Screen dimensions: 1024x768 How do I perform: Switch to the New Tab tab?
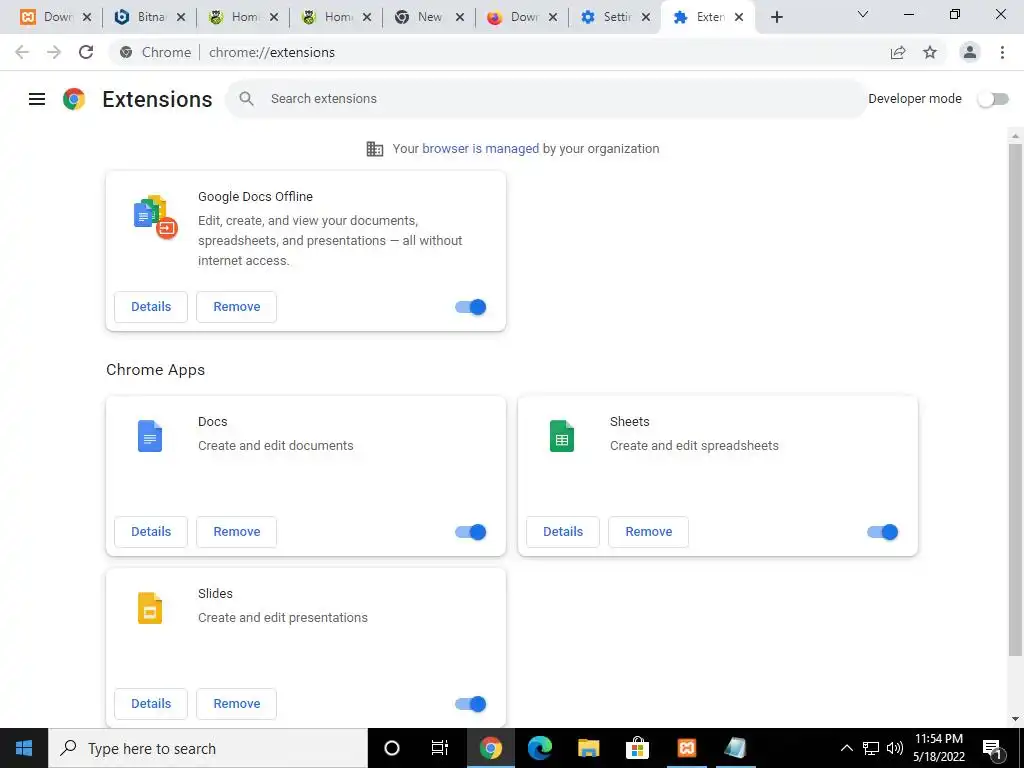pyautogui.click(x=429, y=17)
